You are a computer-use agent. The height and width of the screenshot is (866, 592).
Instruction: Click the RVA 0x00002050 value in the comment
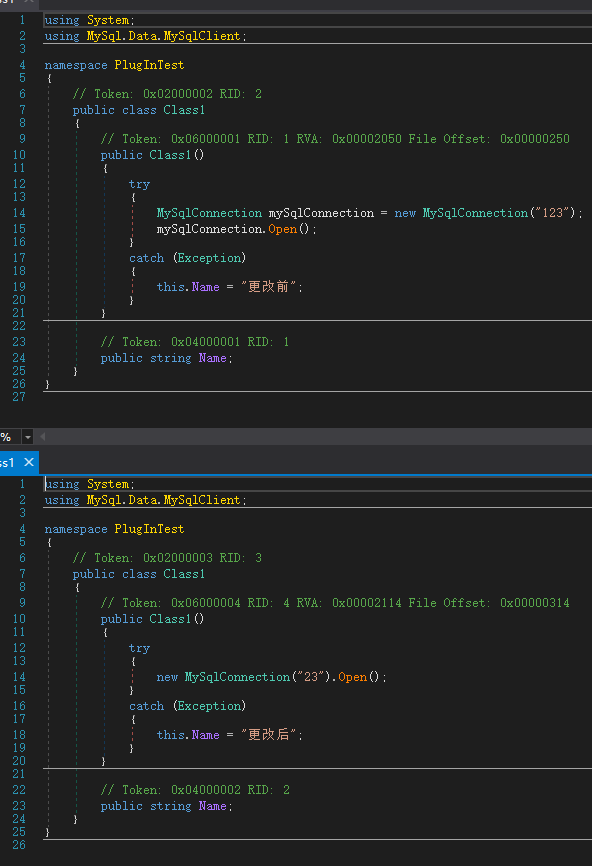pyautogui.click(x=367, y=139)
